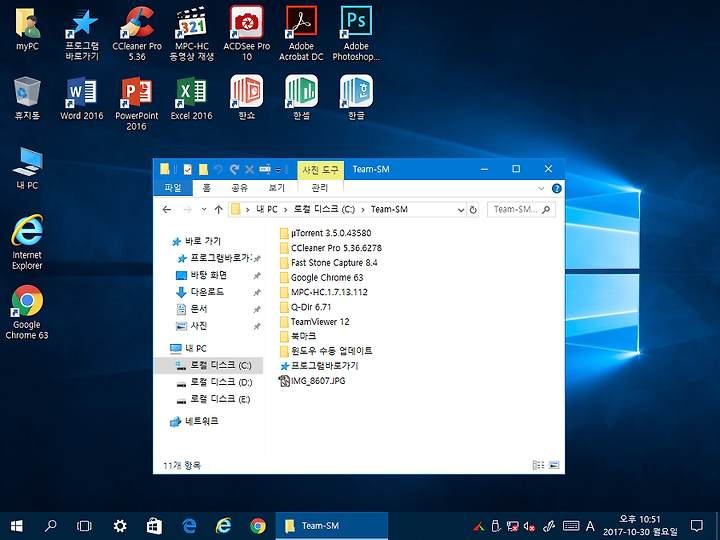Select 로컬 디스크 (D:) in navigation pane

tap(214, 382)
